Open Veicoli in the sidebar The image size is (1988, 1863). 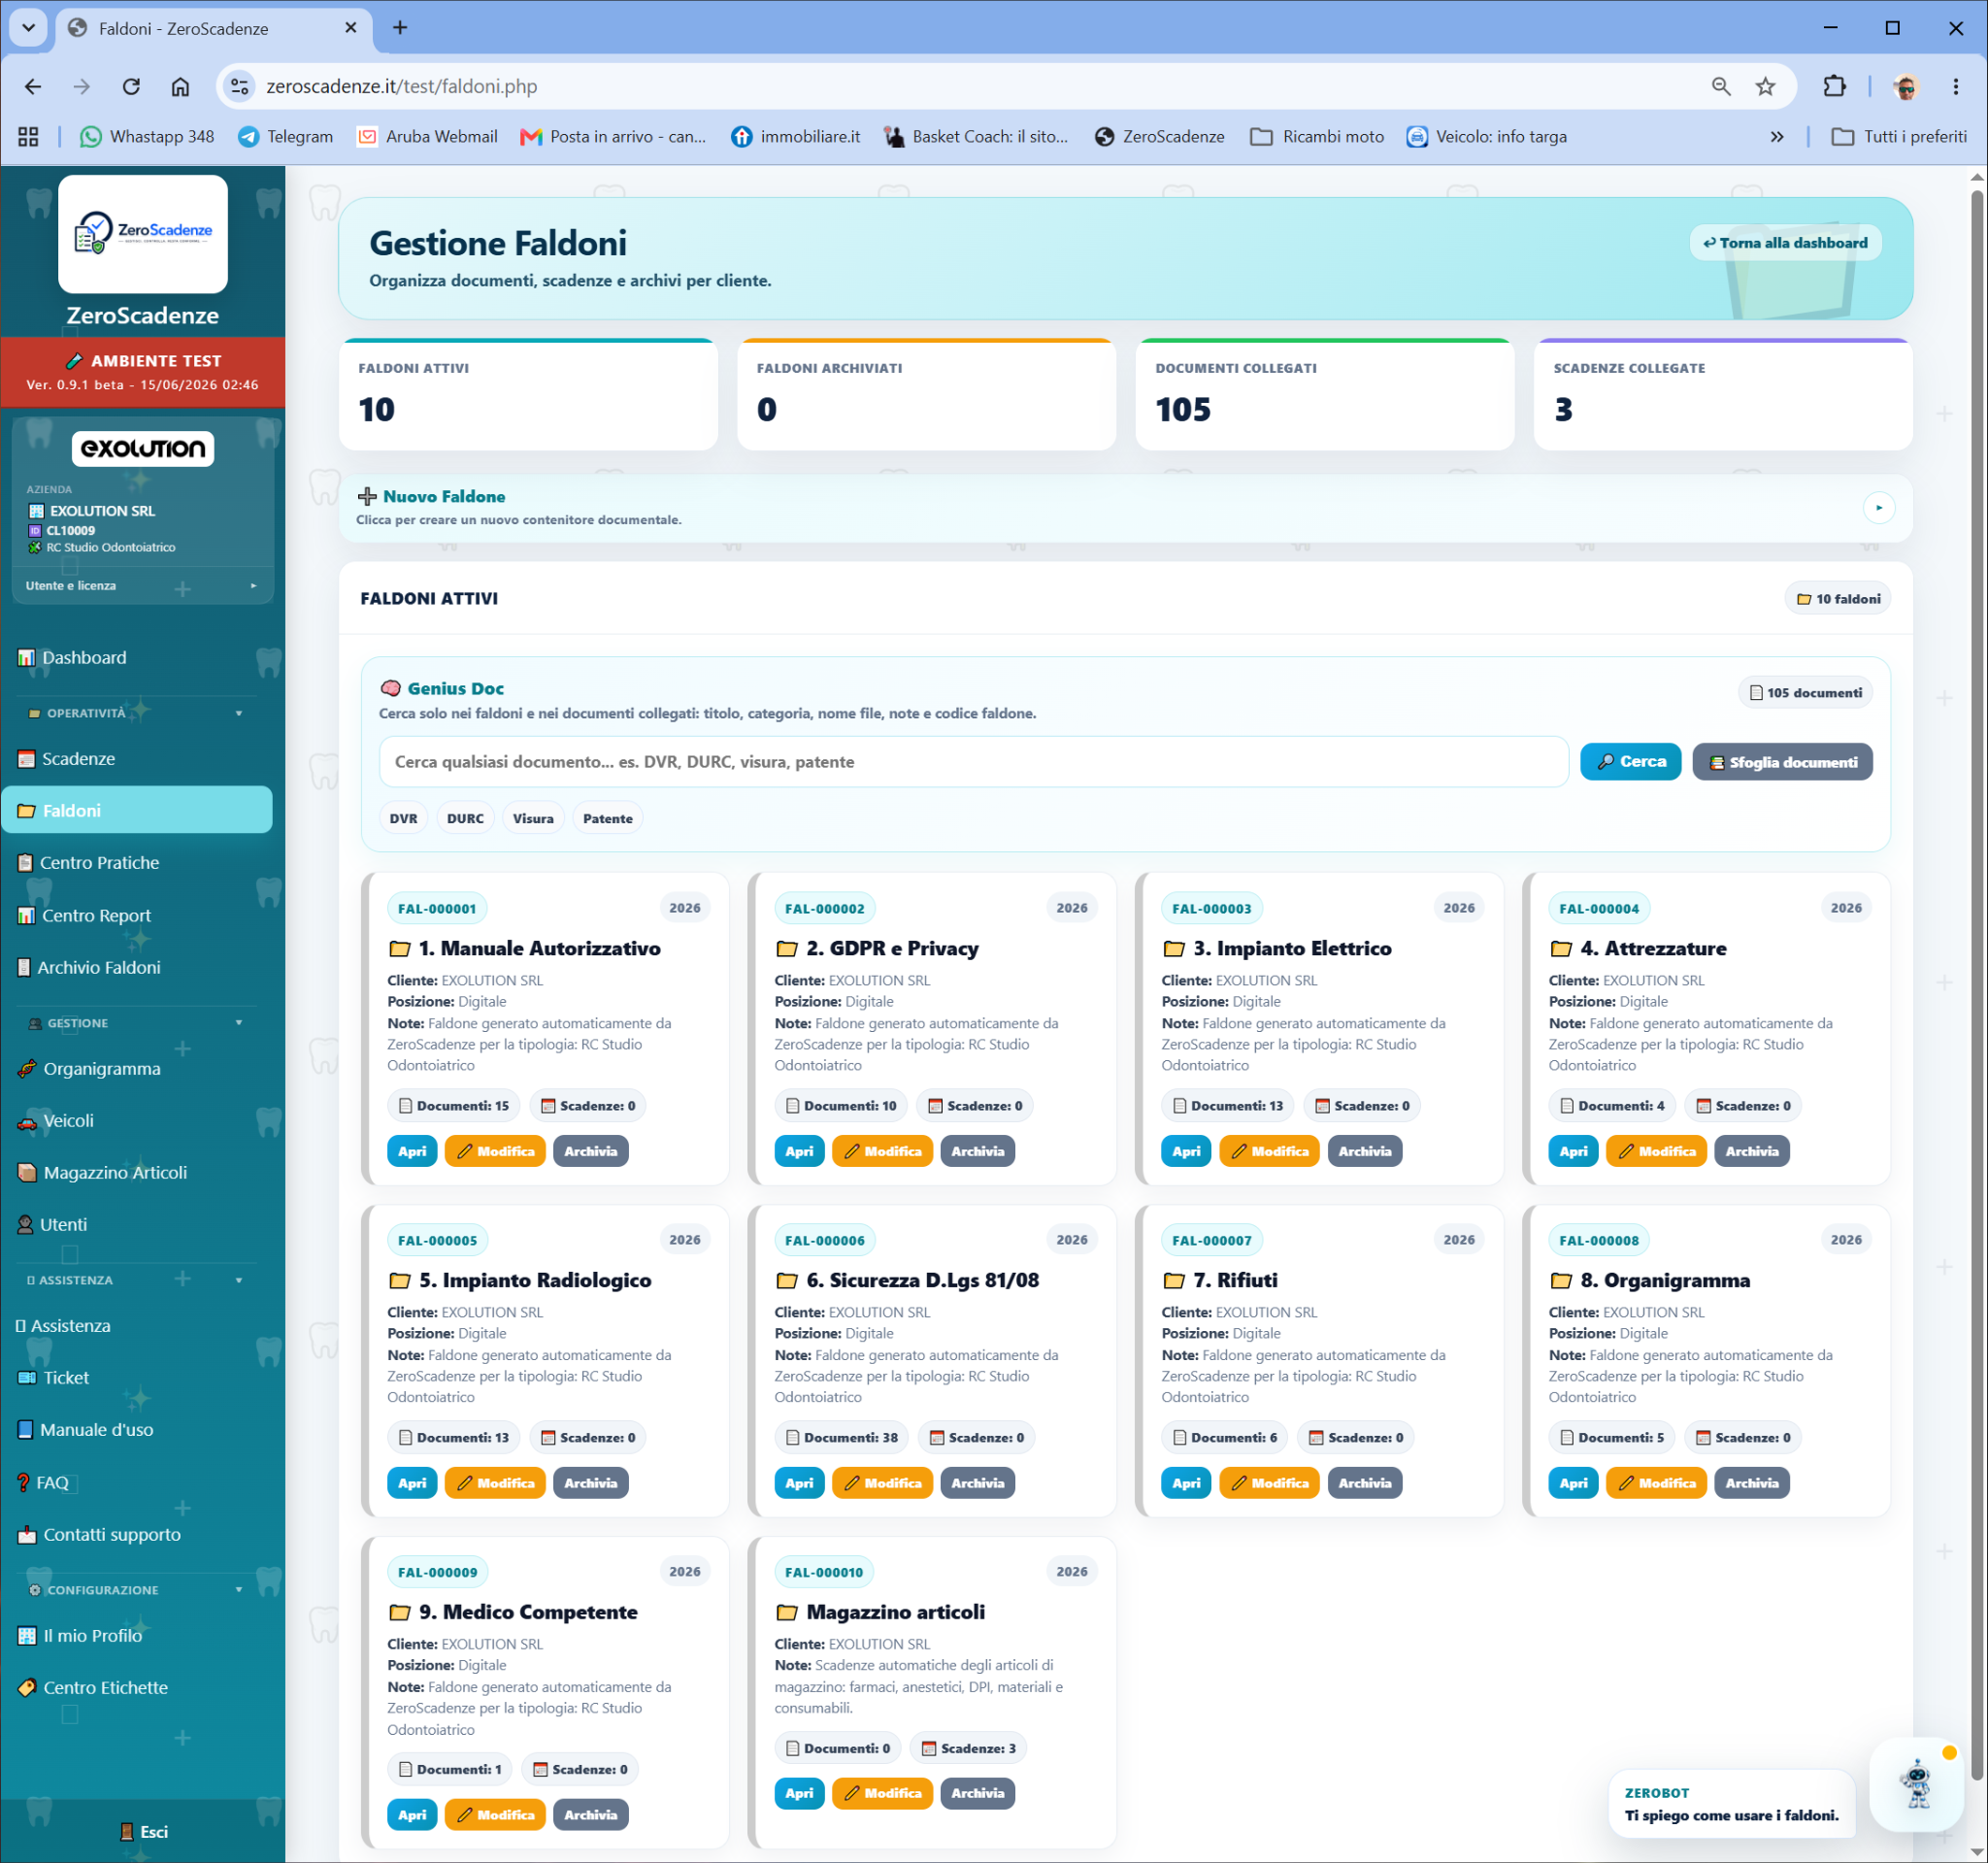tap(56, 1120)
